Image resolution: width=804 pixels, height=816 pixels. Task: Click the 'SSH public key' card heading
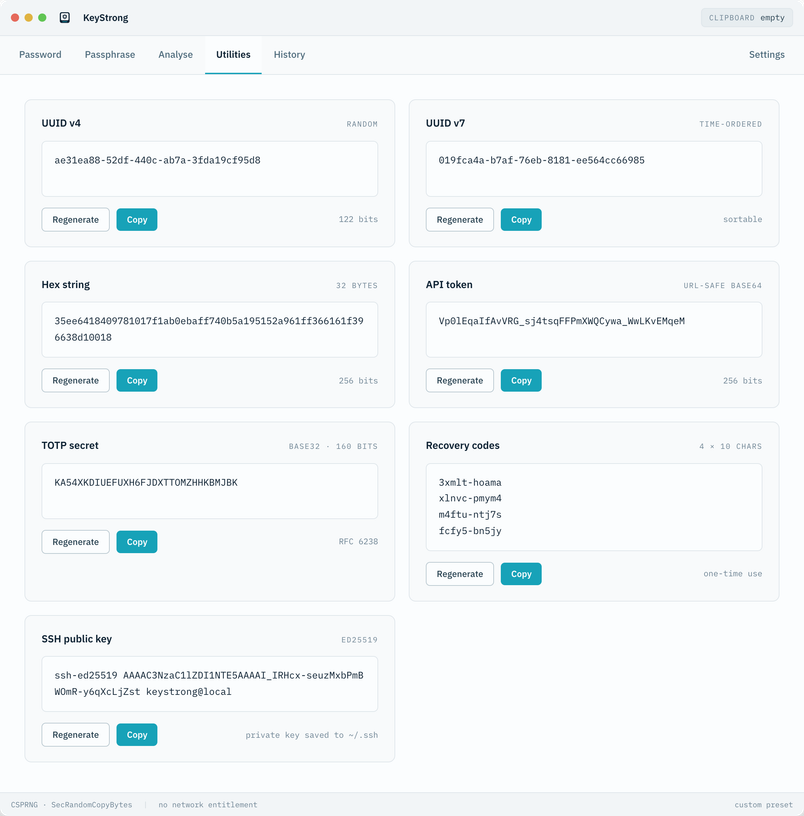click(76, 639)
